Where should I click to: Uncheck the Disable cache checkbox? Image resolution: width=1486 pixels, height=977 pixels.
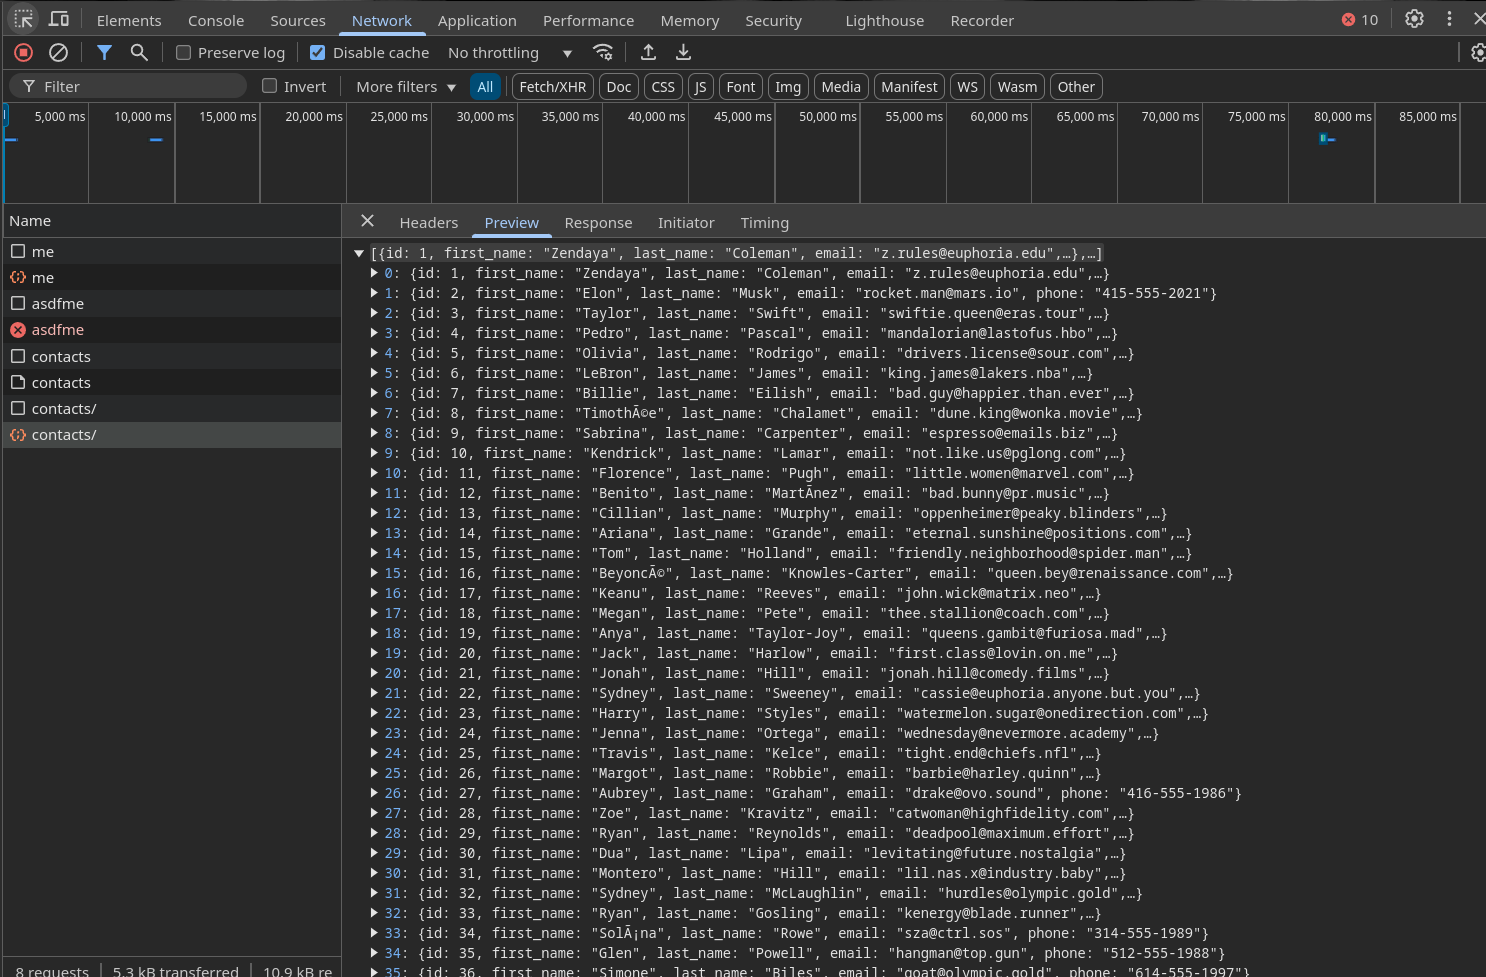(318, 53)
